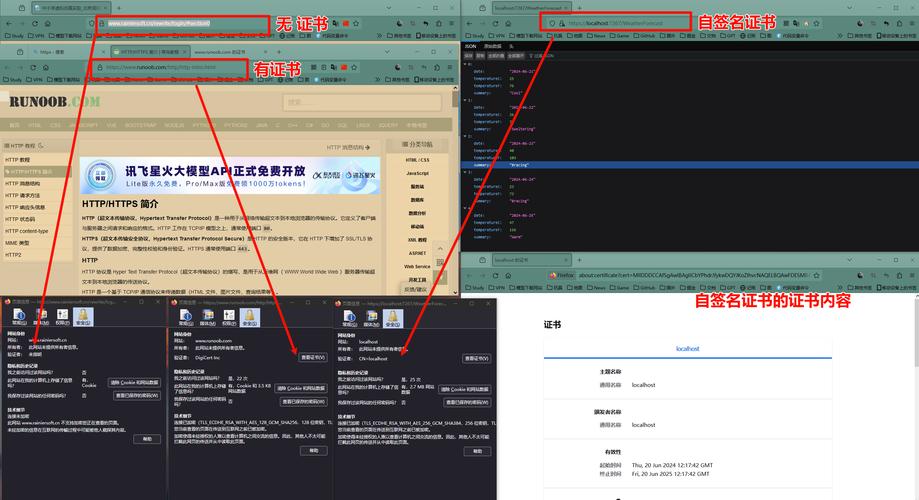Viewport: 919px width, 500px height.
Task: Select Security padlock in rainiersoft Page Info
Action: (83, 317)
